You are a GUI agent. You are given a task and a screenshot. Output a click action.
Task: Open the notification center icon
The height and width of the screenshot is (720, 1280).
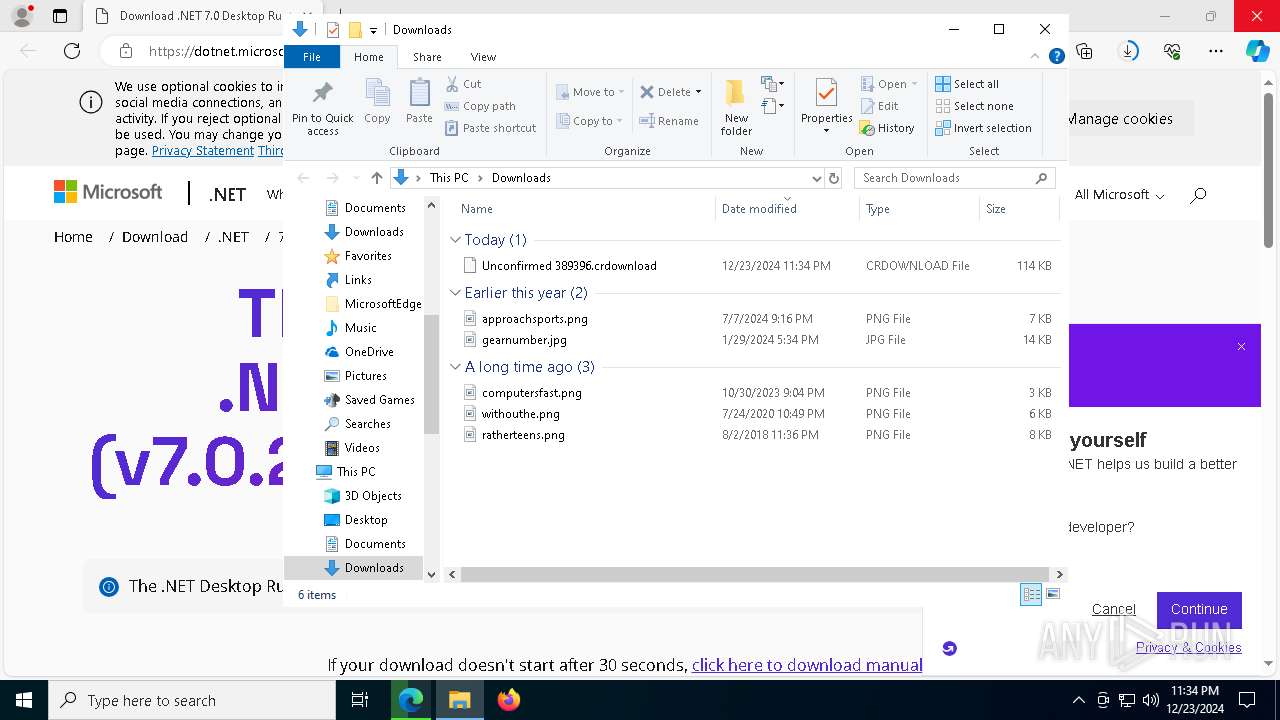click(1247, 700)
